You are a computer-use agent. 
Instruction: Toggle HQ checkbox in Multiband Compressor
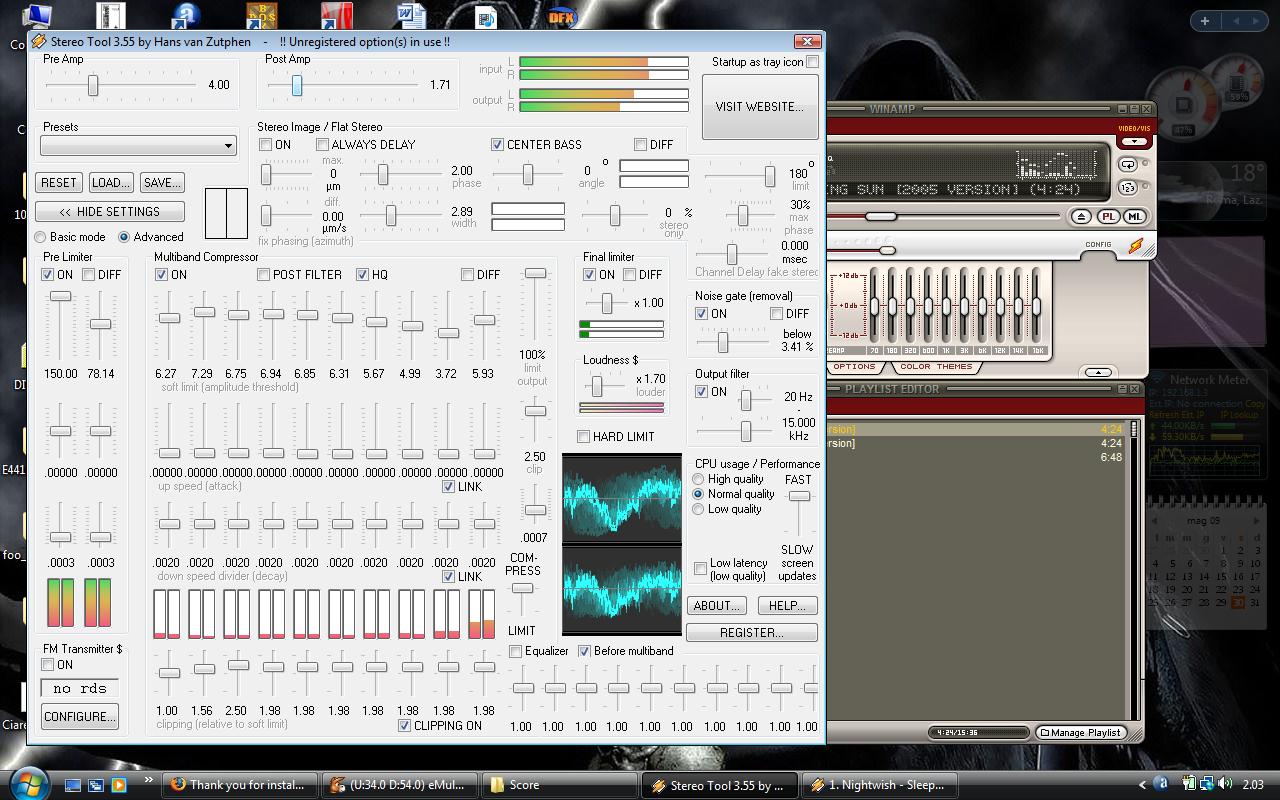point(362,275)
